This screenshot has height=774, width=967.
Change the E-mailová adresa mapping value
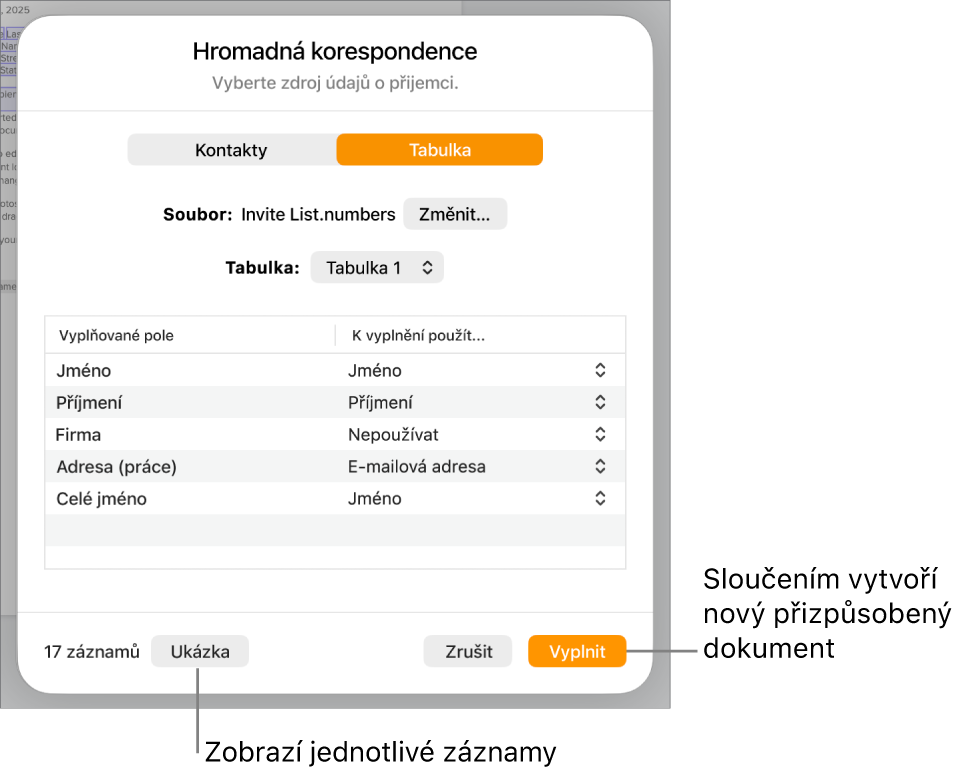(416, 467)
